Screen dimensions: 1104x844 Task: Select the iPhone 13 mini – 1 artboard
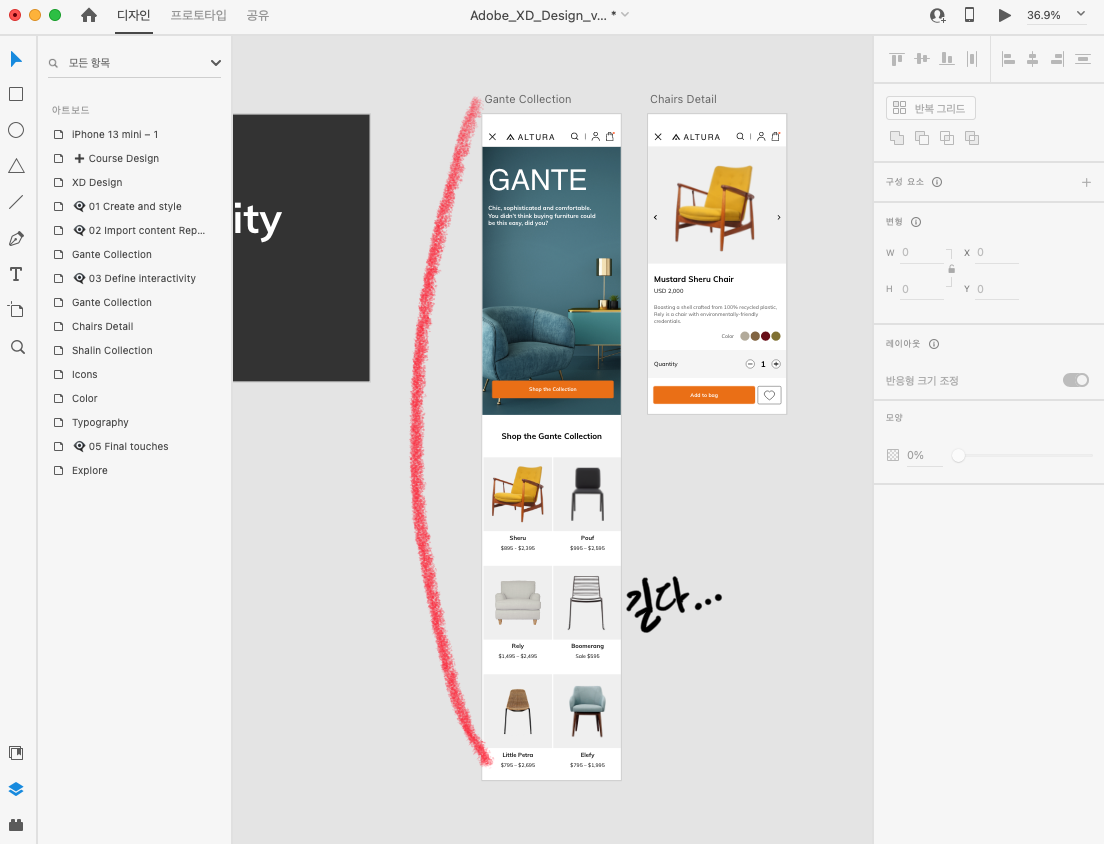tap(134, 134)
